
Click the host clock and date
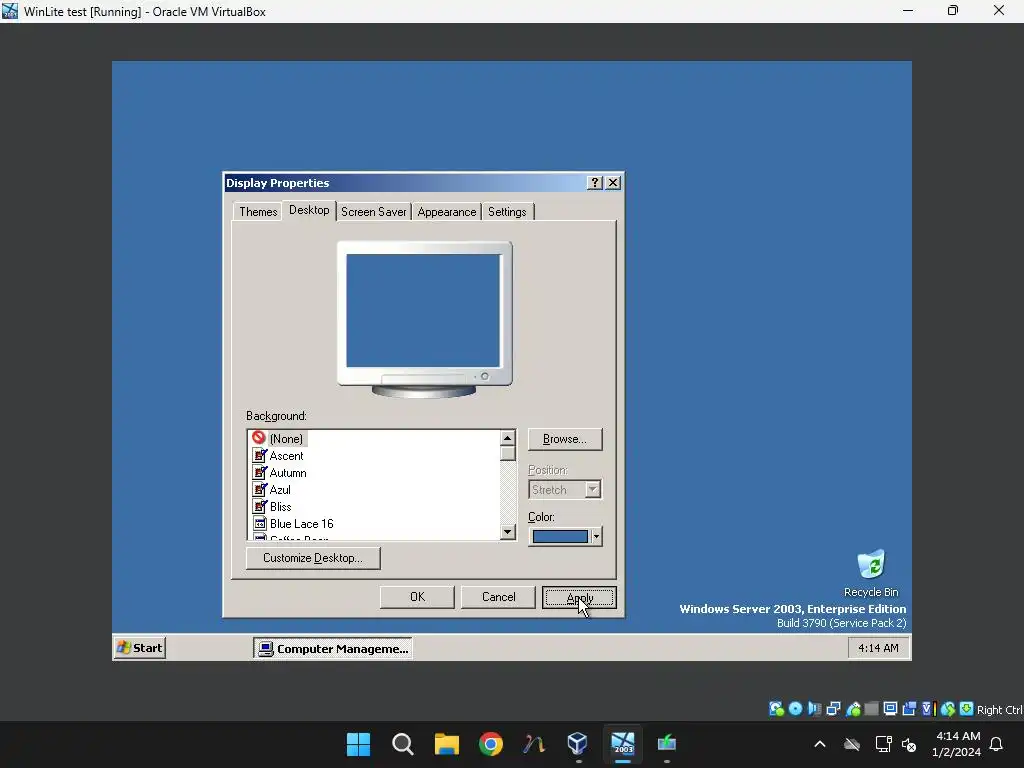957,744
